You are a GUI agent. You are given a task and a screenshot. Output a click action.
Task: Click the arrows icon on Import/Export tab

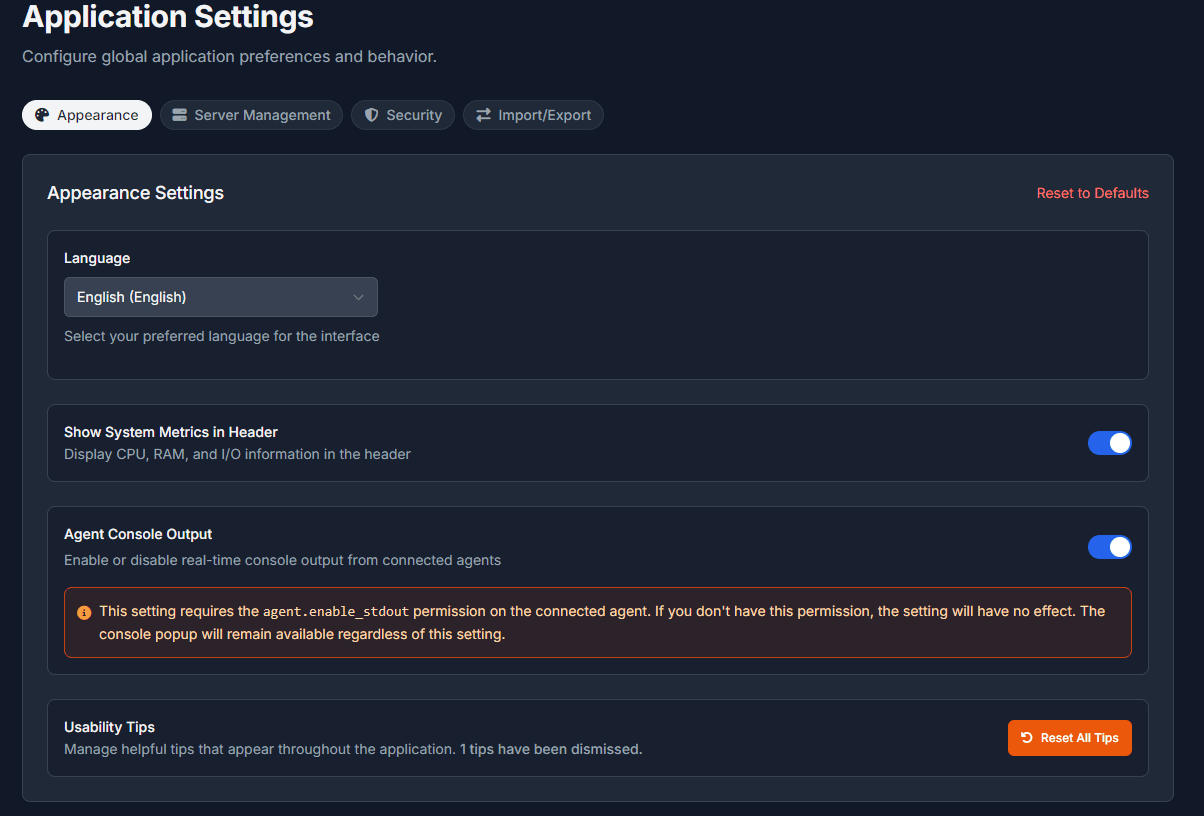click(483, 115)
